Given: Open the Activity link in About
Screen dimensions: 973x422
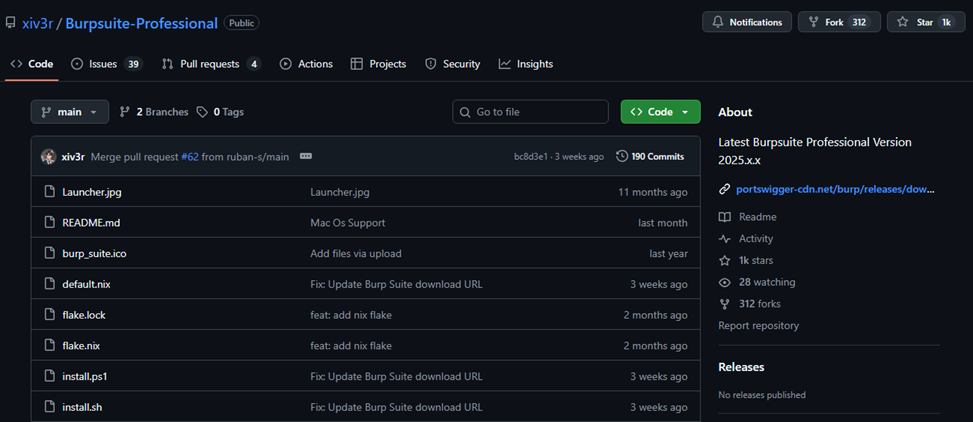Looking at the screenshot, I should tap(756, 238).
